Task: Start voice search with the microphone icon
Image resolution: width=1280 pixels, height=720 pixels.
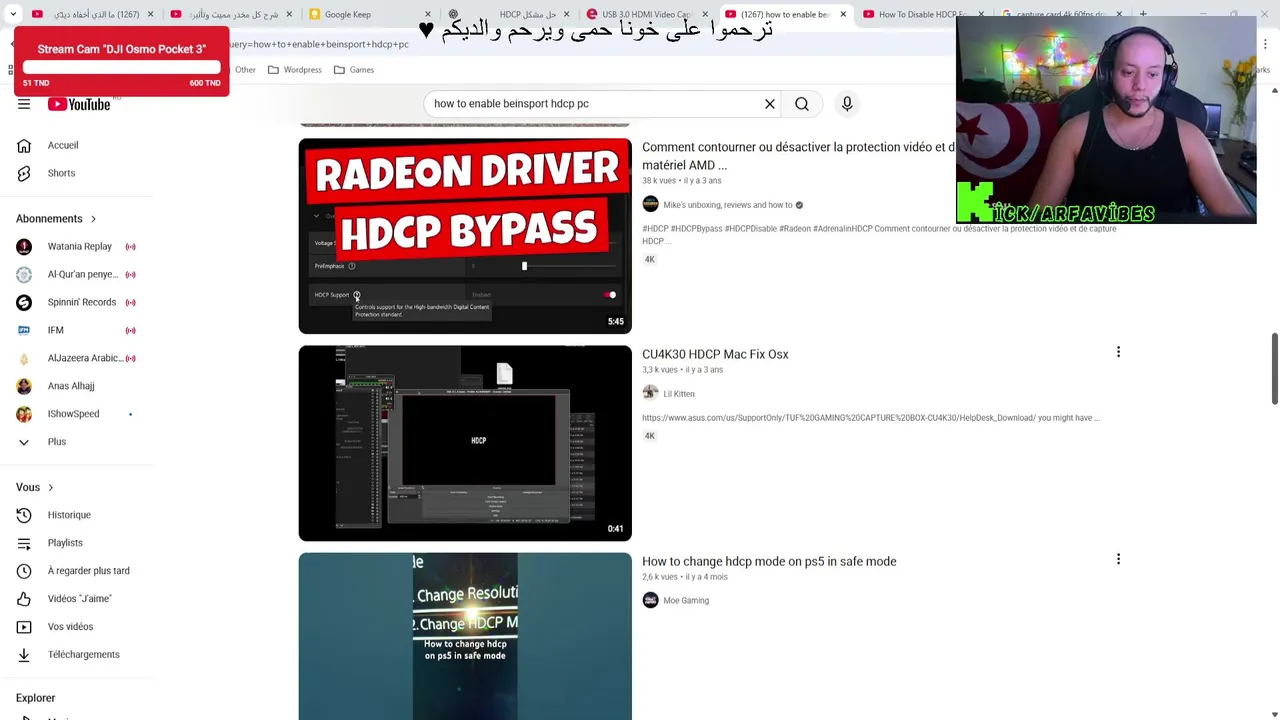Action: [847, 104]
